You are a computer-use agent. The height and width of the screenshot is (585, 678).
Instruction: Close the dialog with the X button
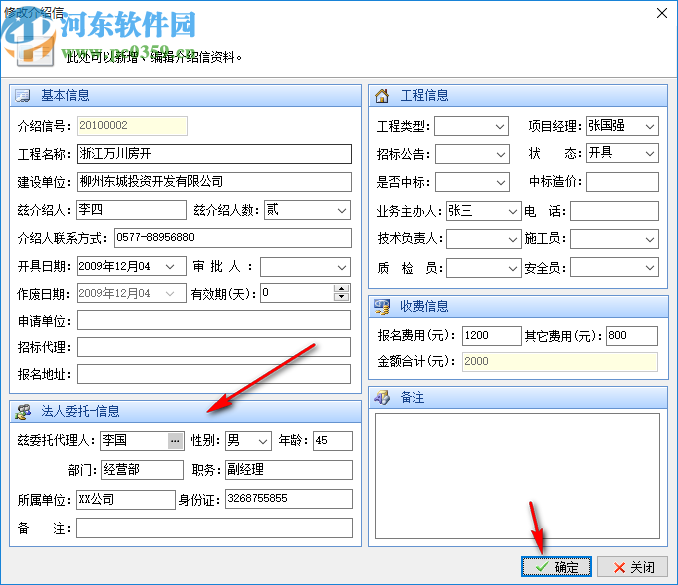click(662, 13)
